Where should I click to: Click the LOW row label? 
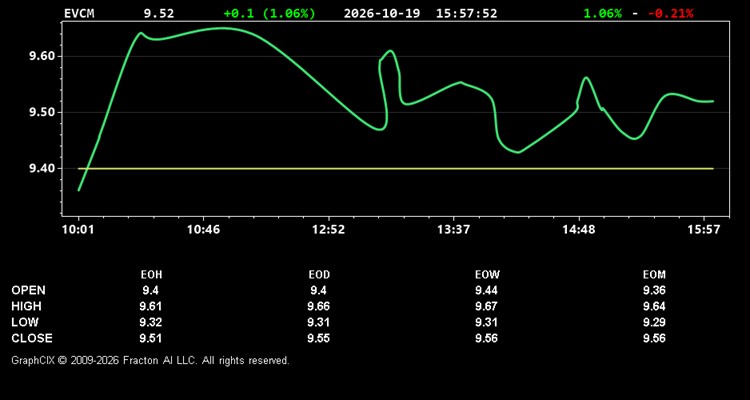[x=25, y=322]
